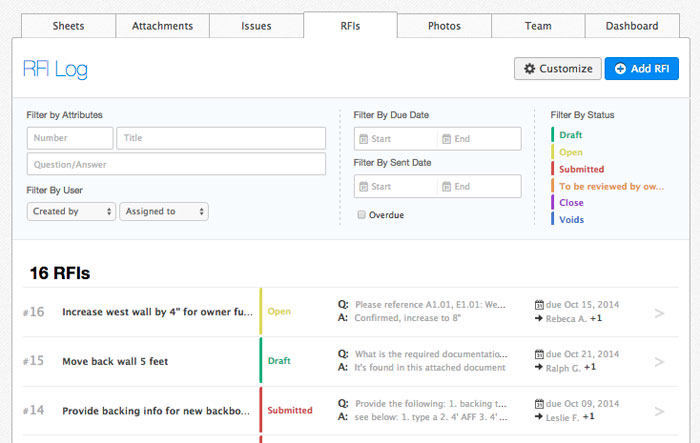Click calendar icon in Due Date Start field
The image size is (700, 443).
(363, 139)
